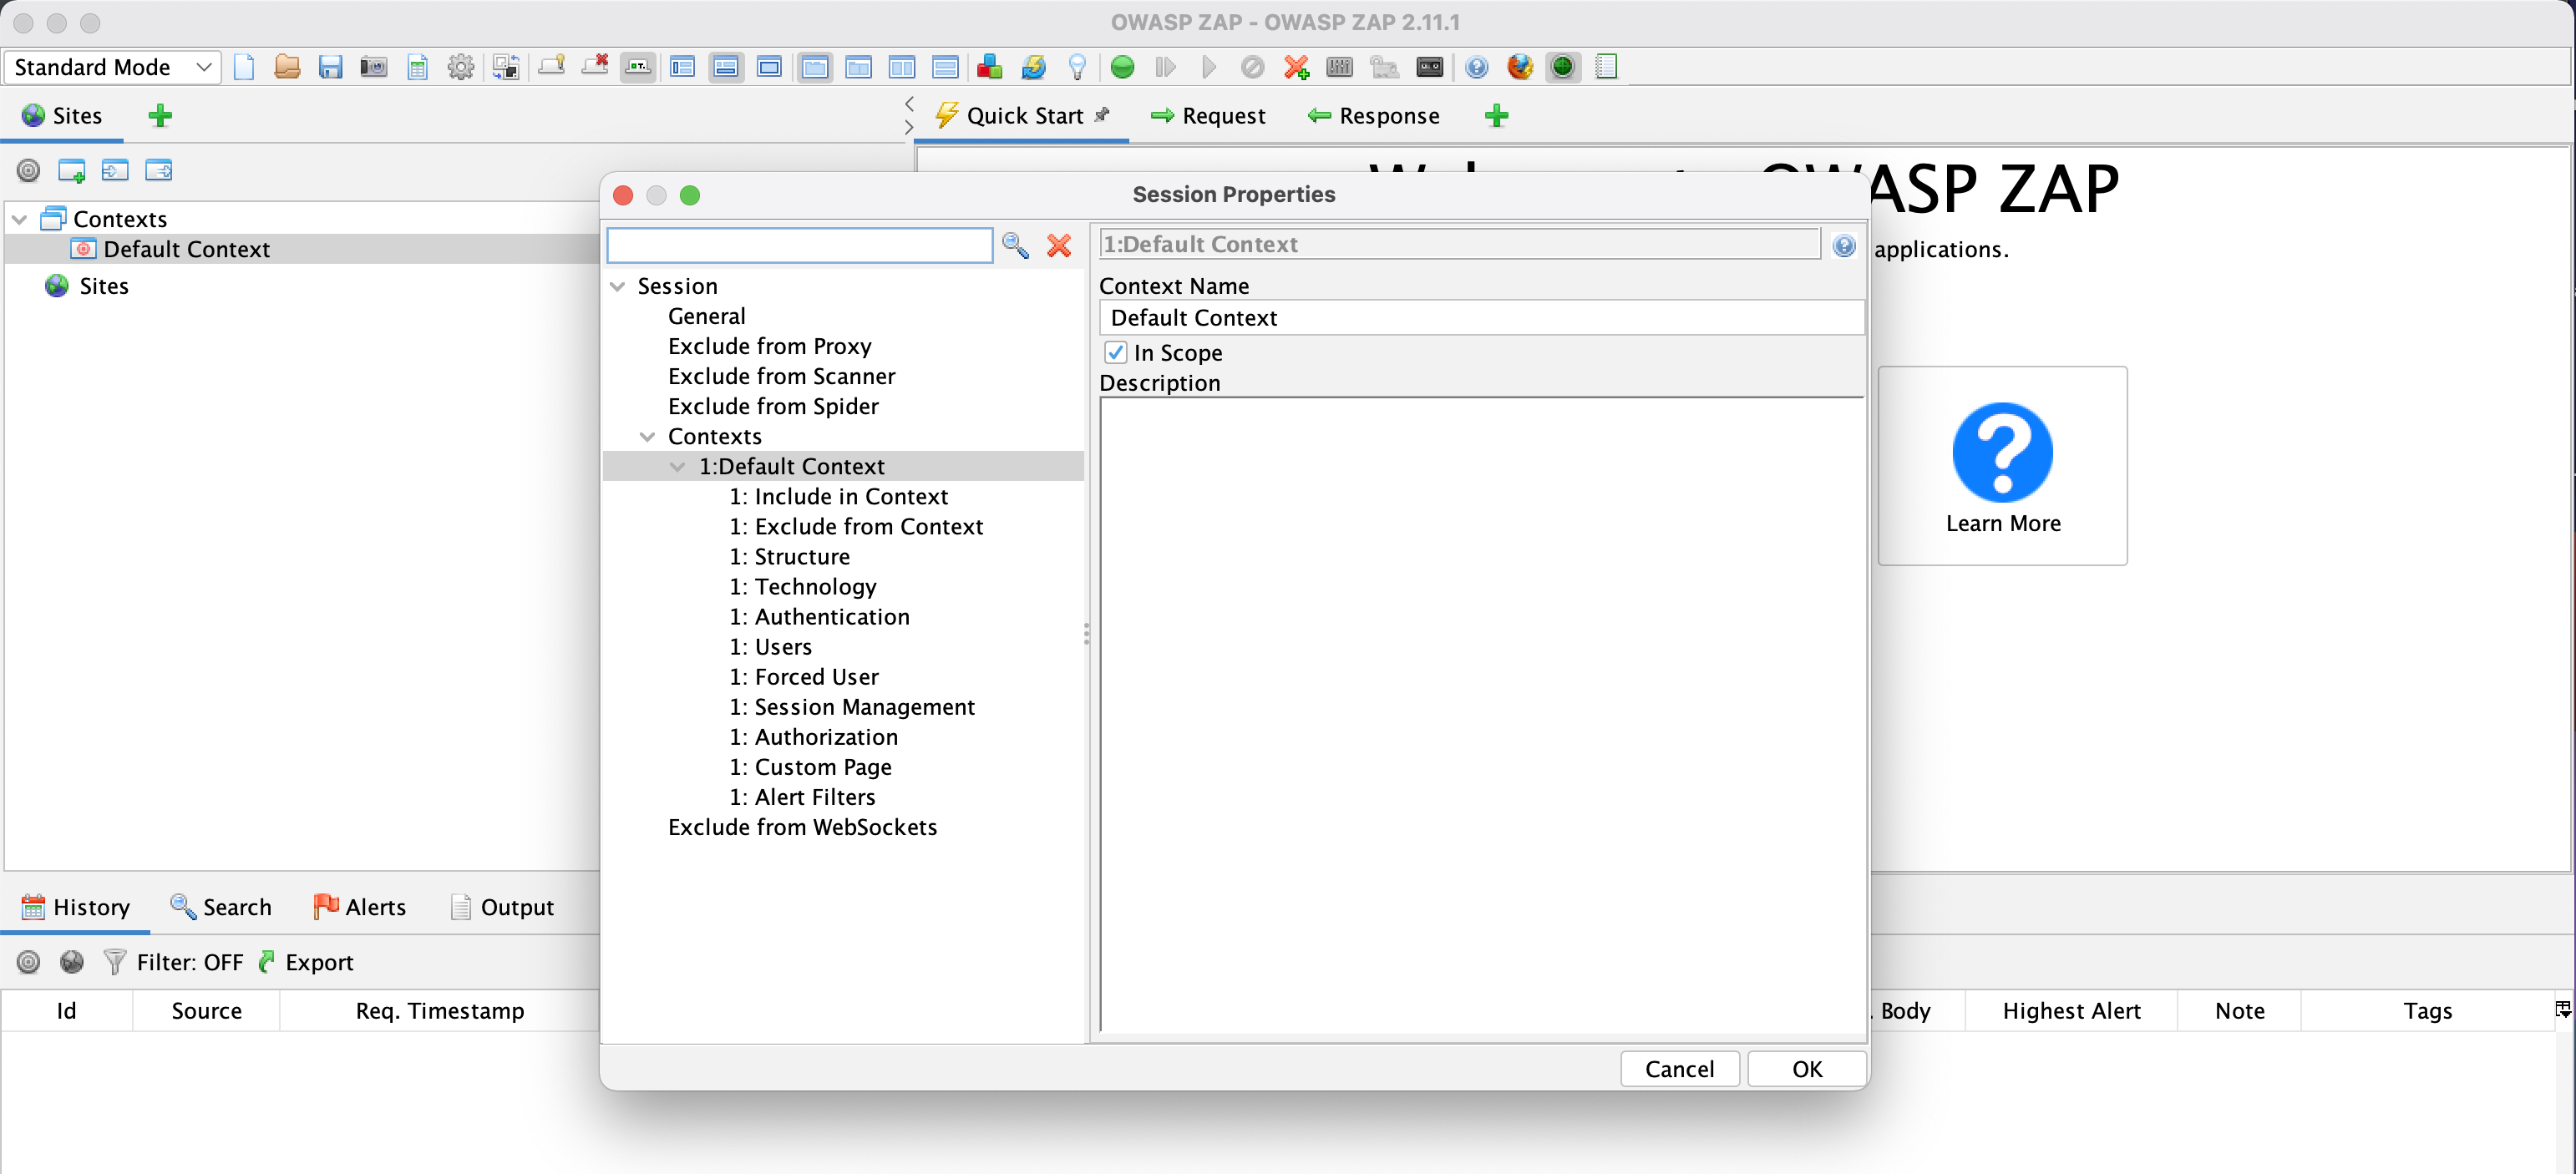This screenshot has height=1174, width=2576.
Task: Click the green radar icon in toolbar
Action: (1562, 67)
